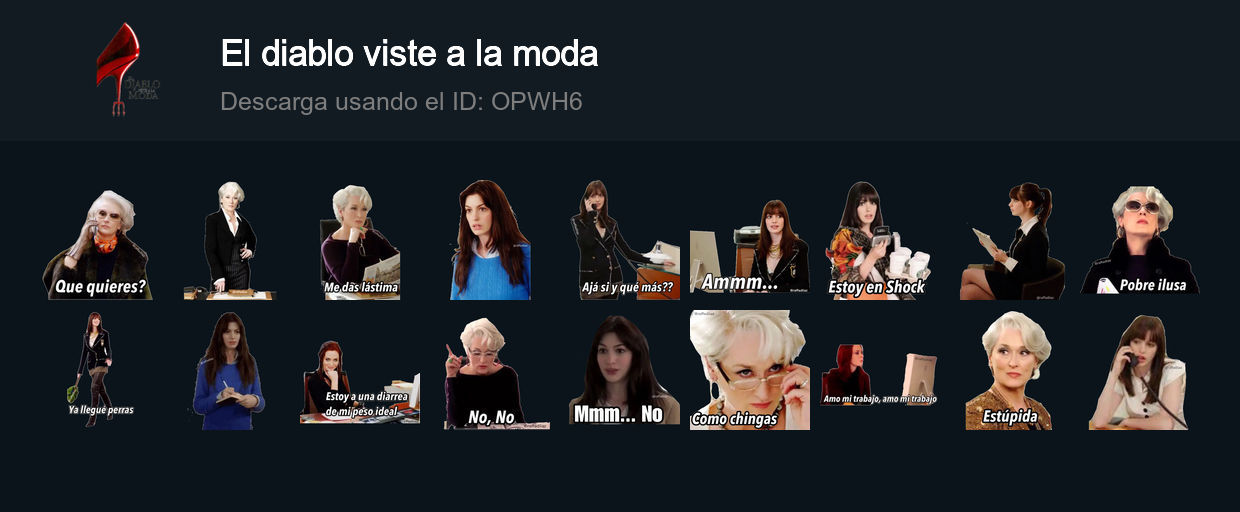Select the "Ya llegue perras" sticker
The width and height of the screenshot is (1240, 512).
point(99,370)
